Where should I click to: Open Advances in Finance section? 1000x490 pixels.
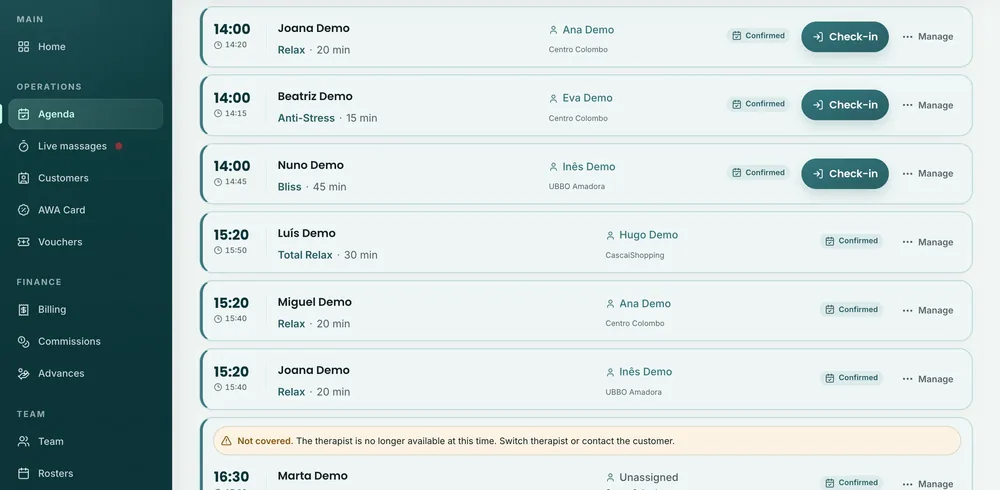click(85, 373)
